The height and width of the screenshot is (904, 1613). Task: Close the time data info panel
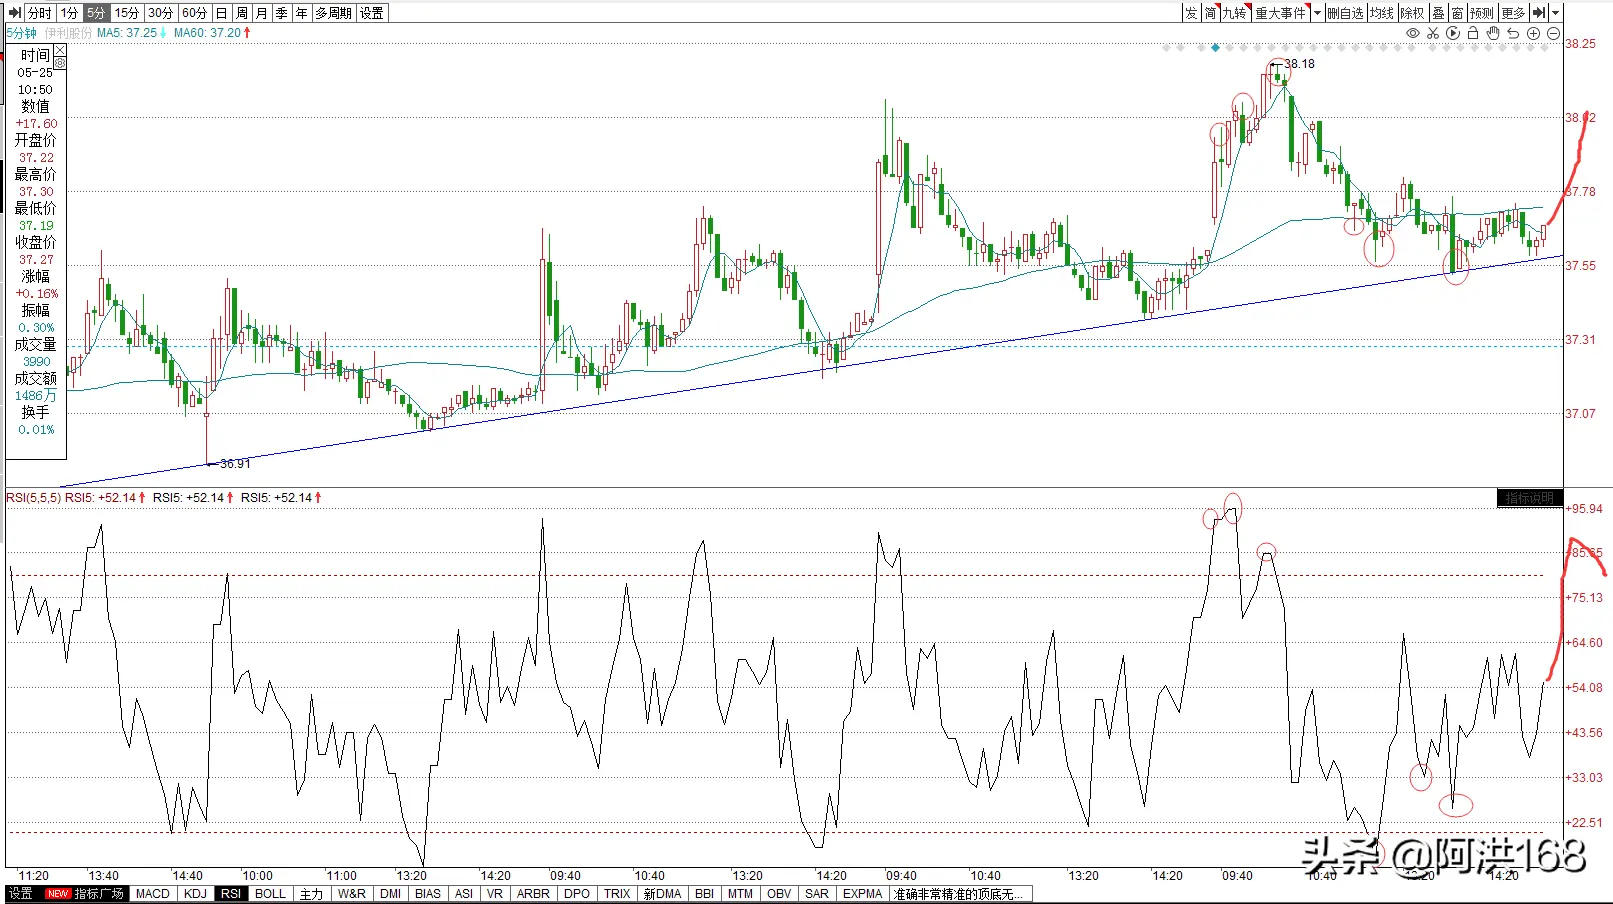point(60,50)
